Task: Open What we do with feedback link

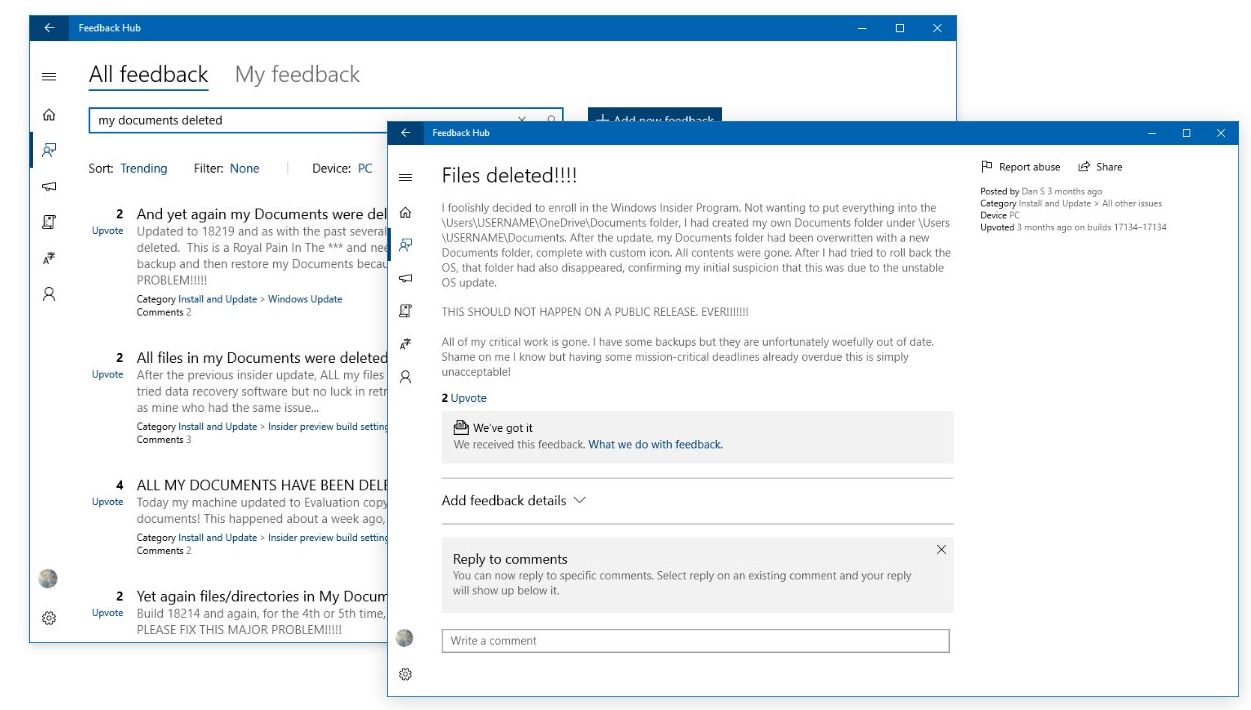Action: pyautogui.click(x=655, y=444)
